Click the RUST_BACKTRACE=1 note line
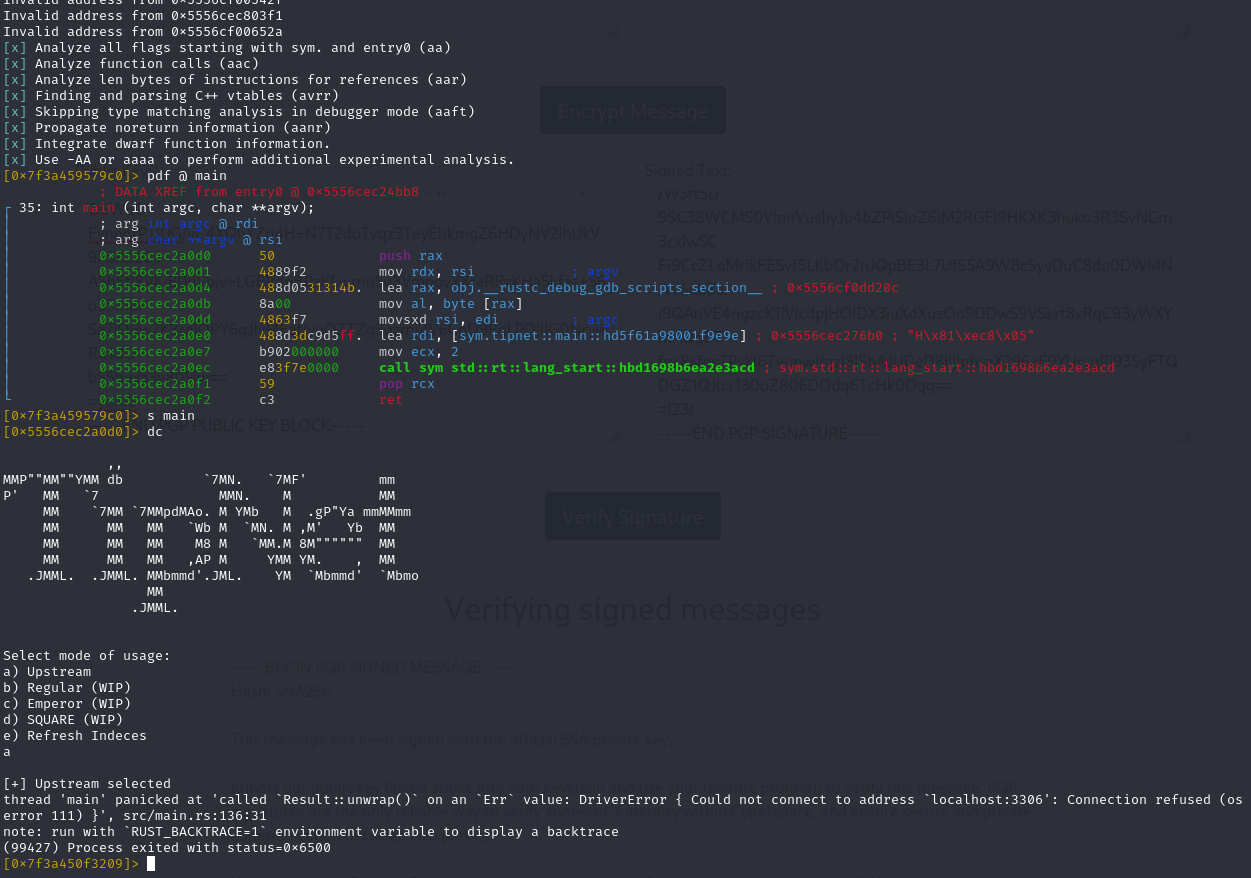 311,832
